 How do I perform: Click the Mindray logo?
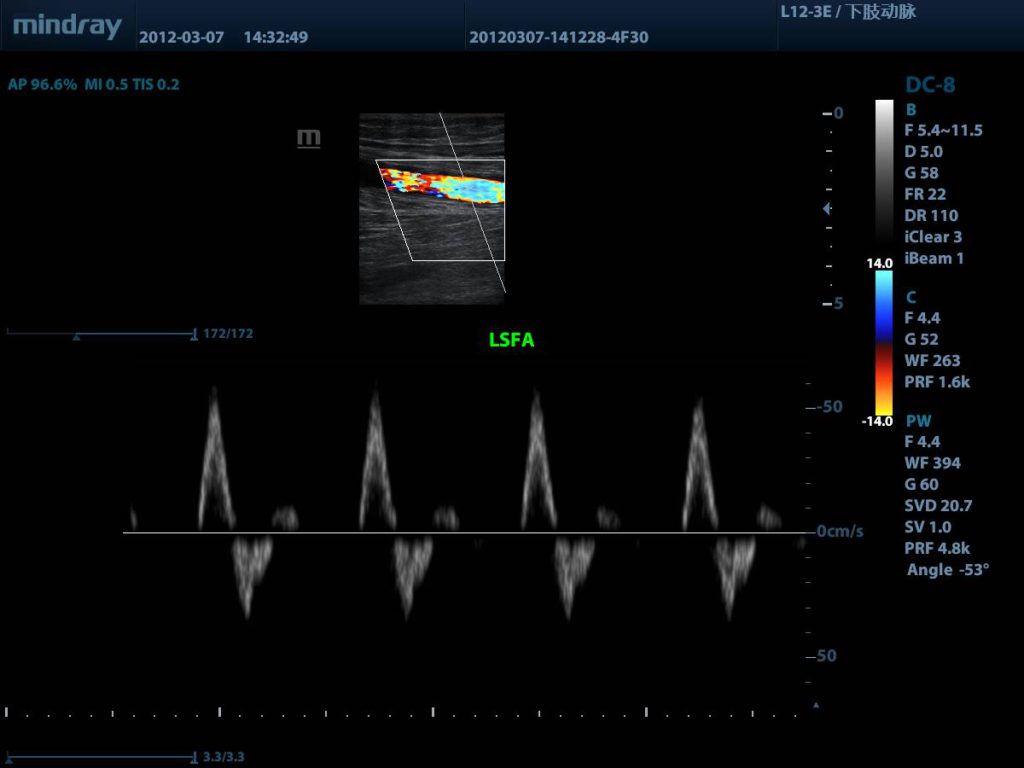pyautogui.click(x=67, y=27)
